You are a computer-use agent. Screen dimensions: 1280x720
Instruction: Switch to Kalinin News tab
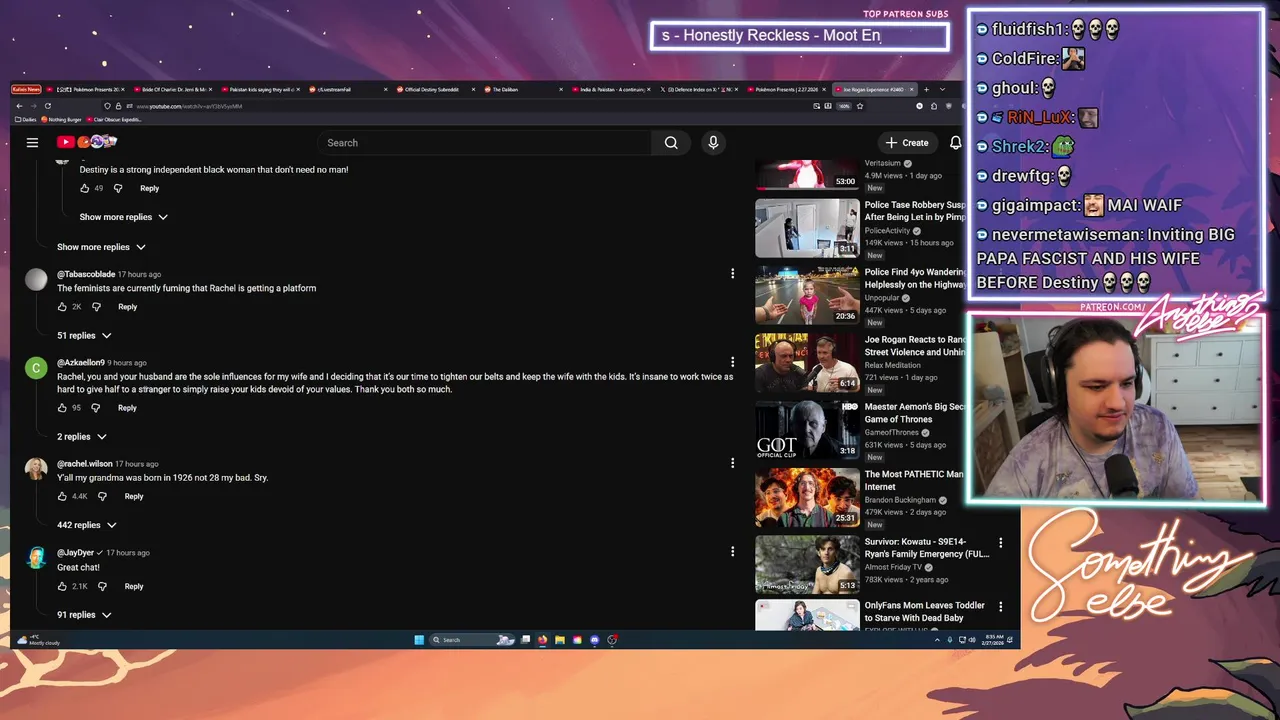[27, 89]
